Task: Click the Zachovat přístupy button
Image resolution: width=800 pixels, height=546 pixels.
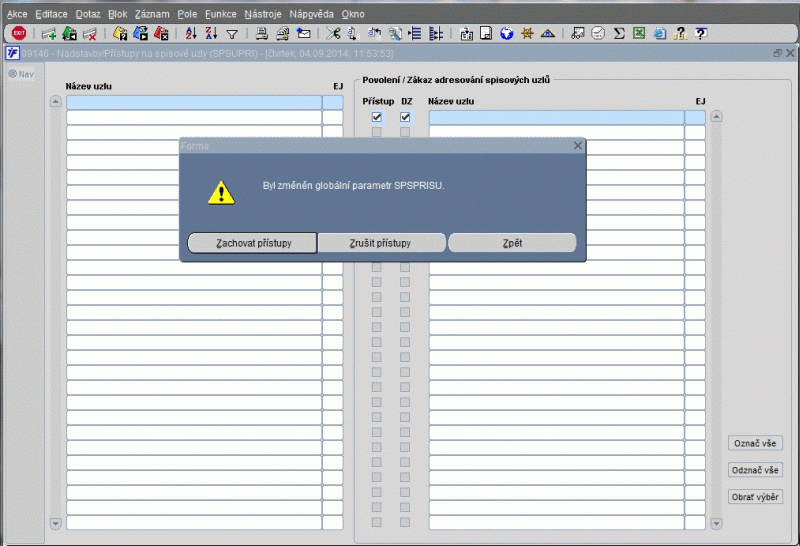Action: 253,243
